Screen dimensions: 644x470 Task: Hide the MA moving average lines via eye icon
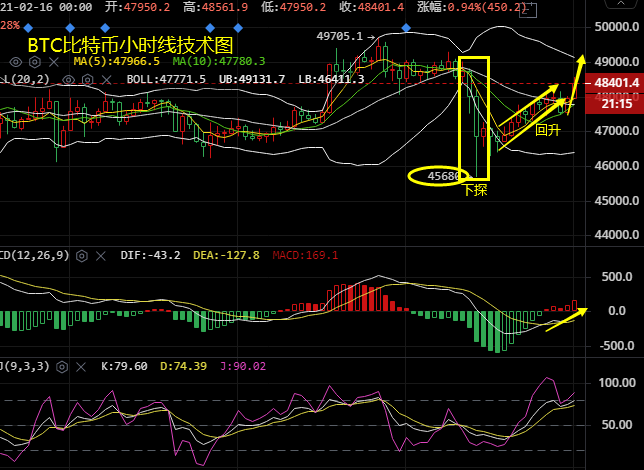click(x=16, y=62)
